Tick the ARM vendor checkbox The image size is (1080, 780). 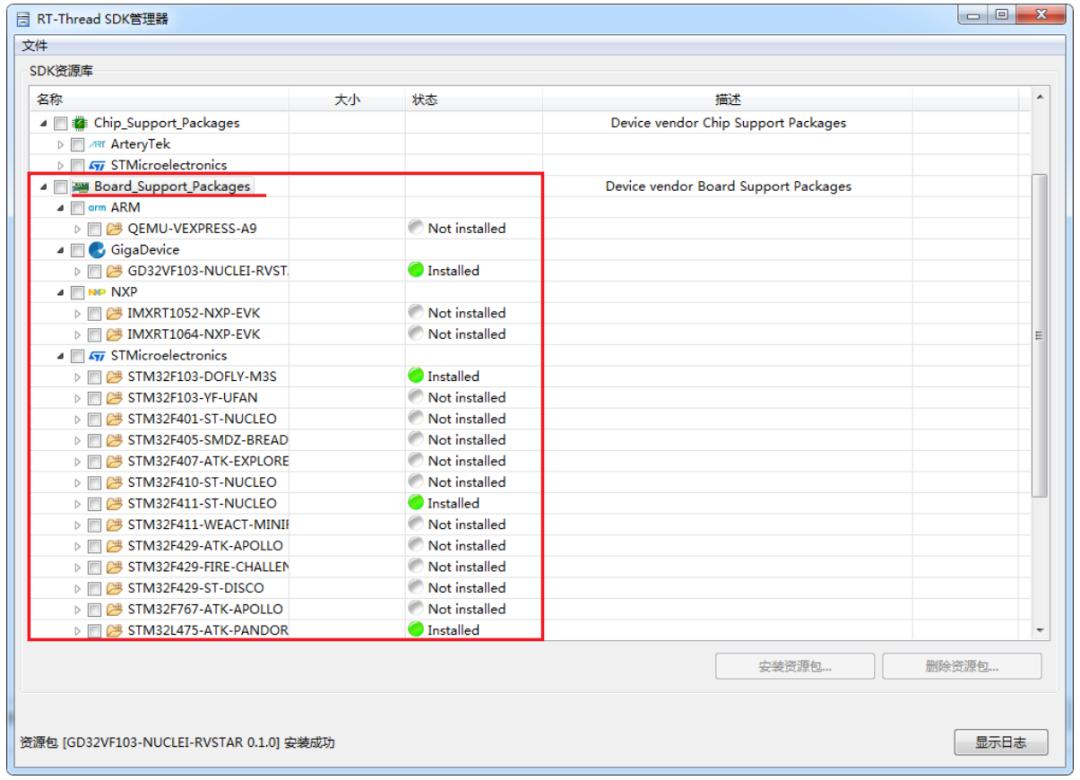[x=77, y=208]
